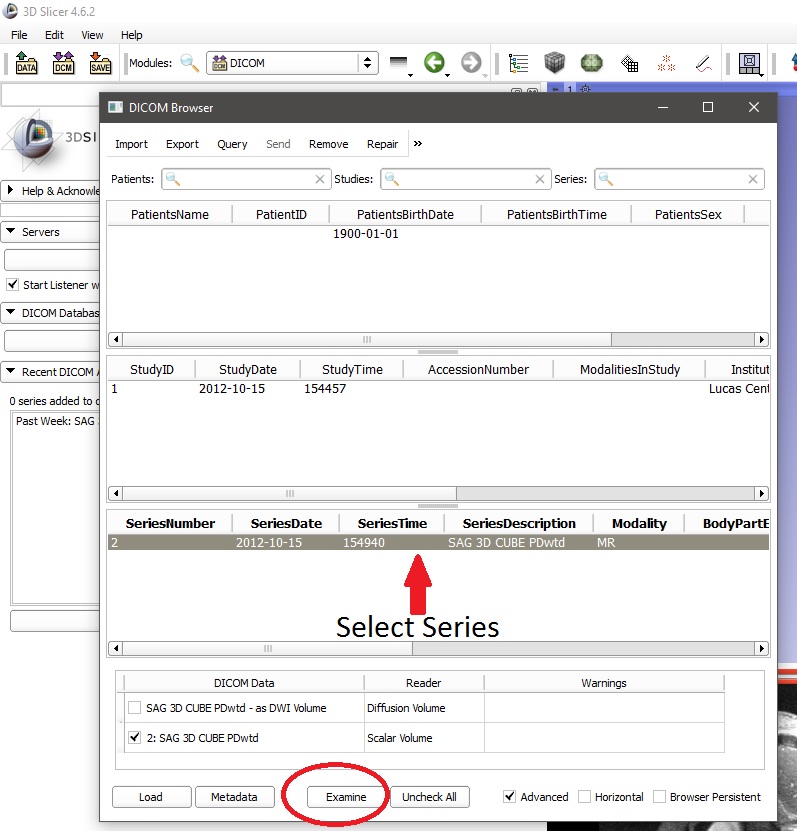The height and width of the screenshot is (831, 797).
Task: Open the Volume Rendering cube icon
Action: point(555,63)
